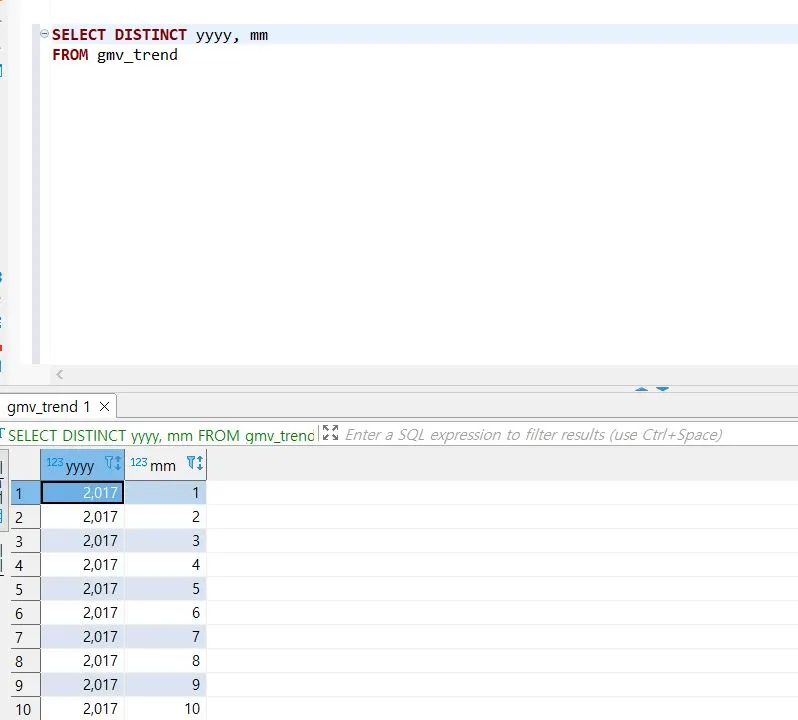Select row number 10 header
Image resolution: width=798 pixels, height=720 pixels.
tap(25, 709)
